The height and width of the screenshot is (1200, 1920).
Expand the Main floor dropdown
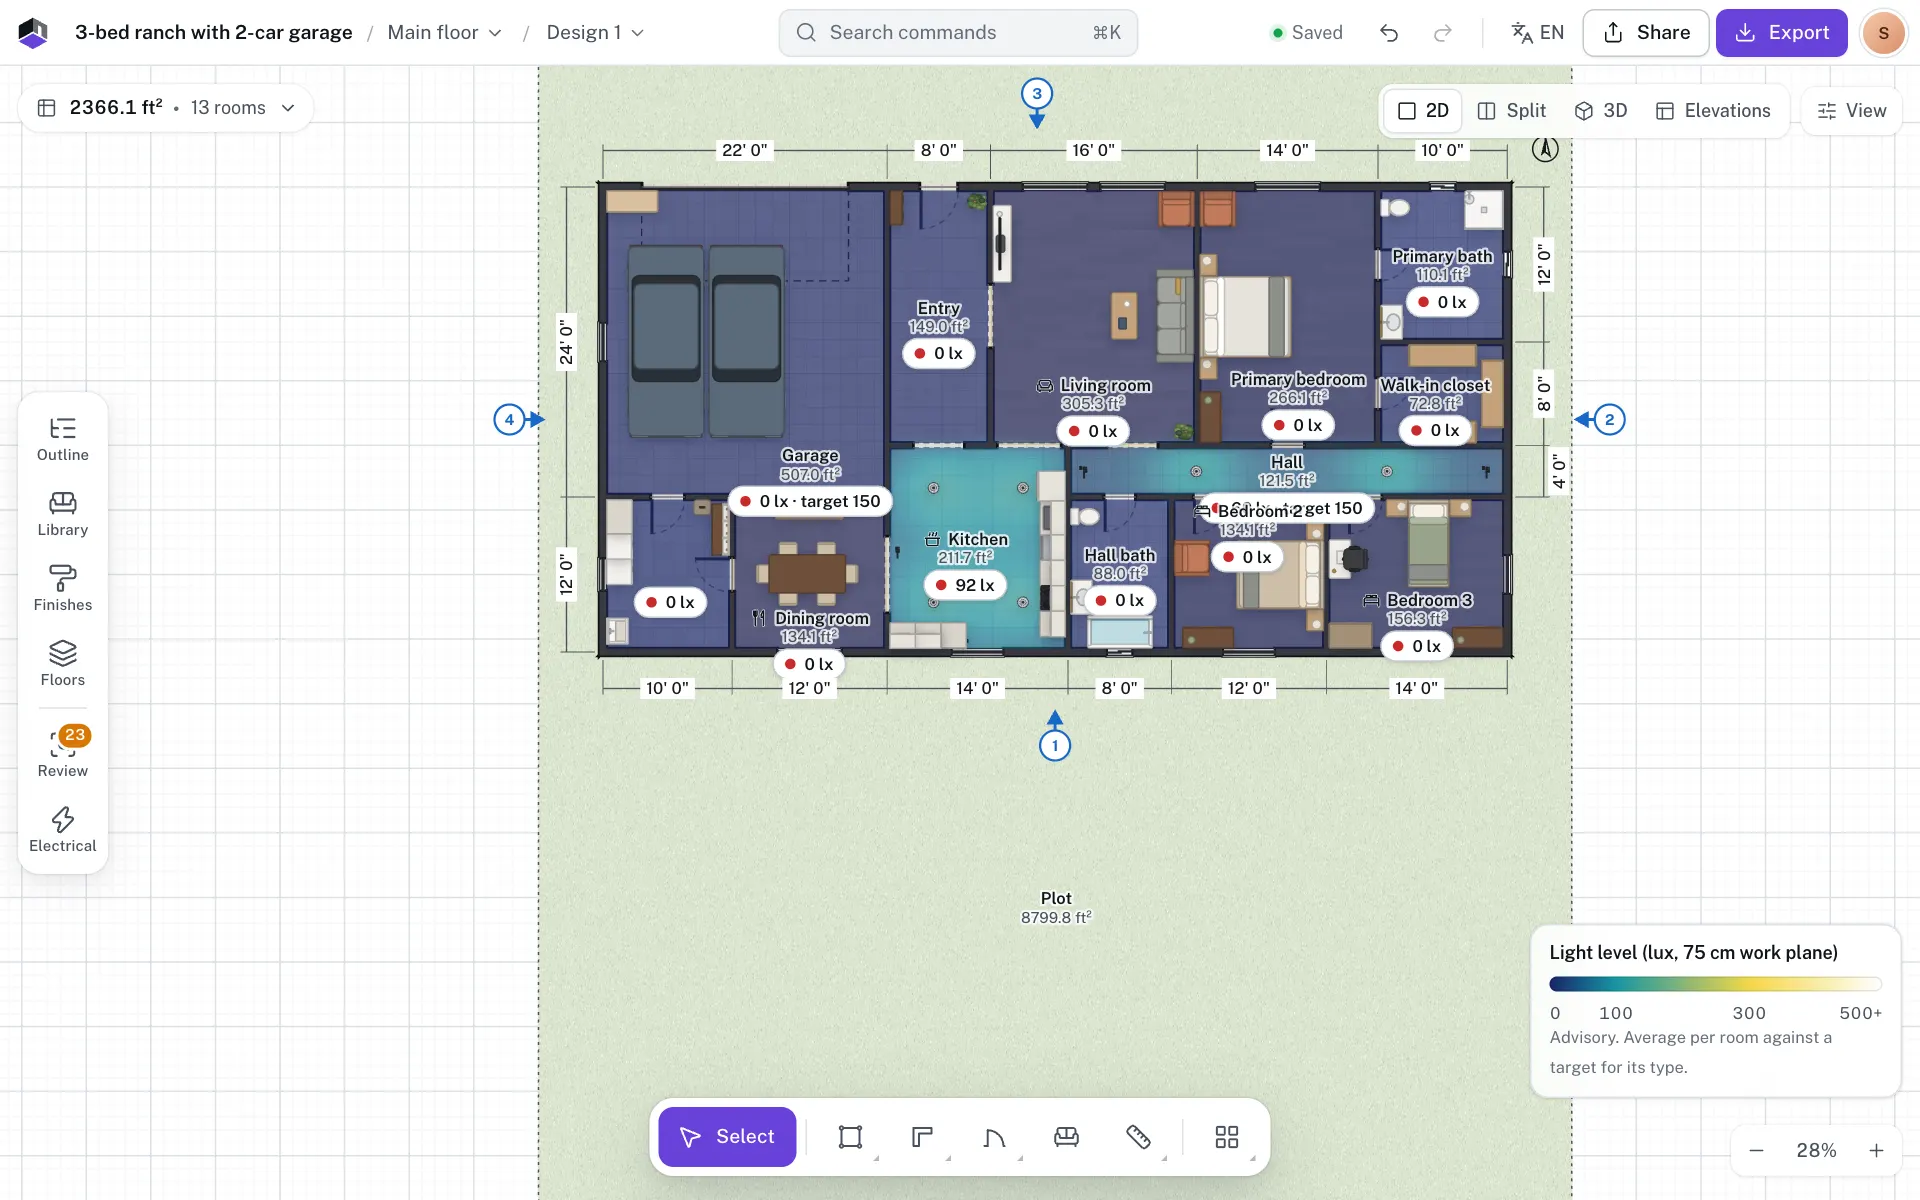point(445,33)
